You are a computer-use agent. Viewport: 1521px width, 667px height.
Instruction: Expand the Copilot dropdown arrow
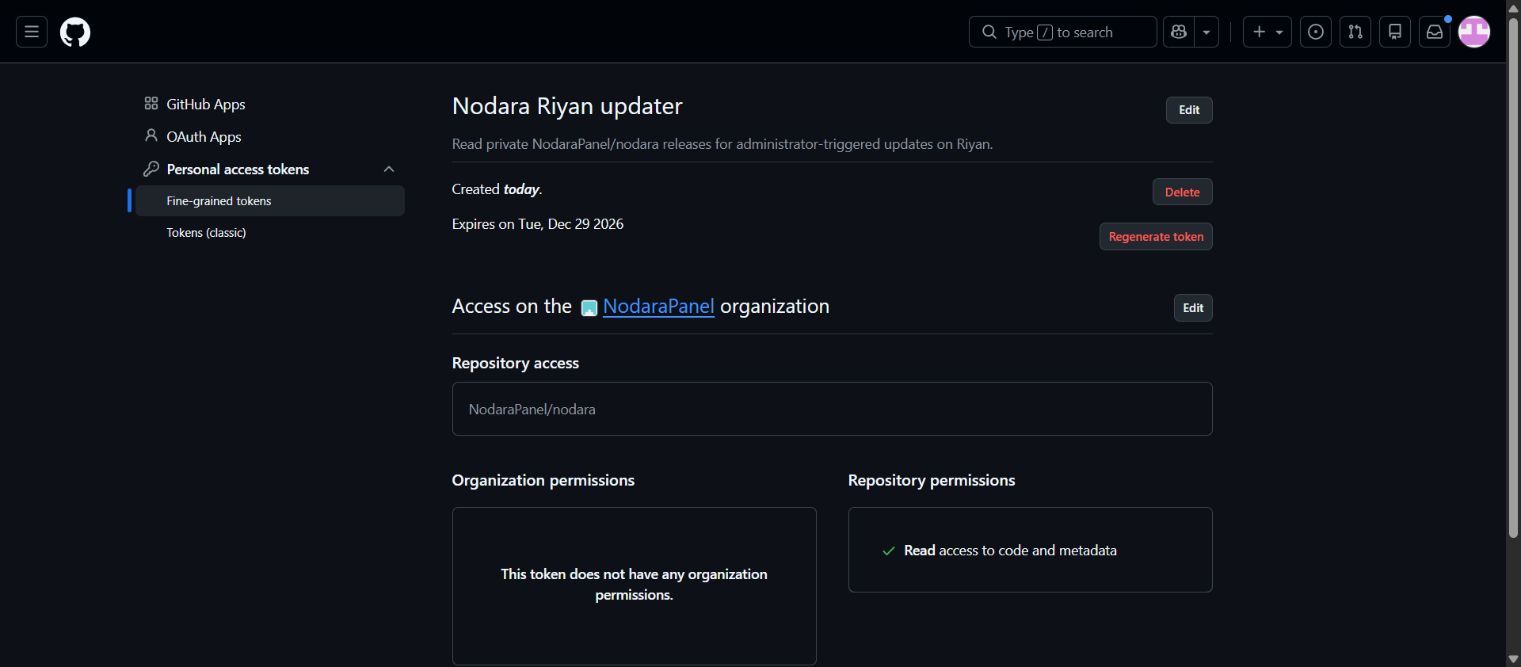tap(1207, 32)
